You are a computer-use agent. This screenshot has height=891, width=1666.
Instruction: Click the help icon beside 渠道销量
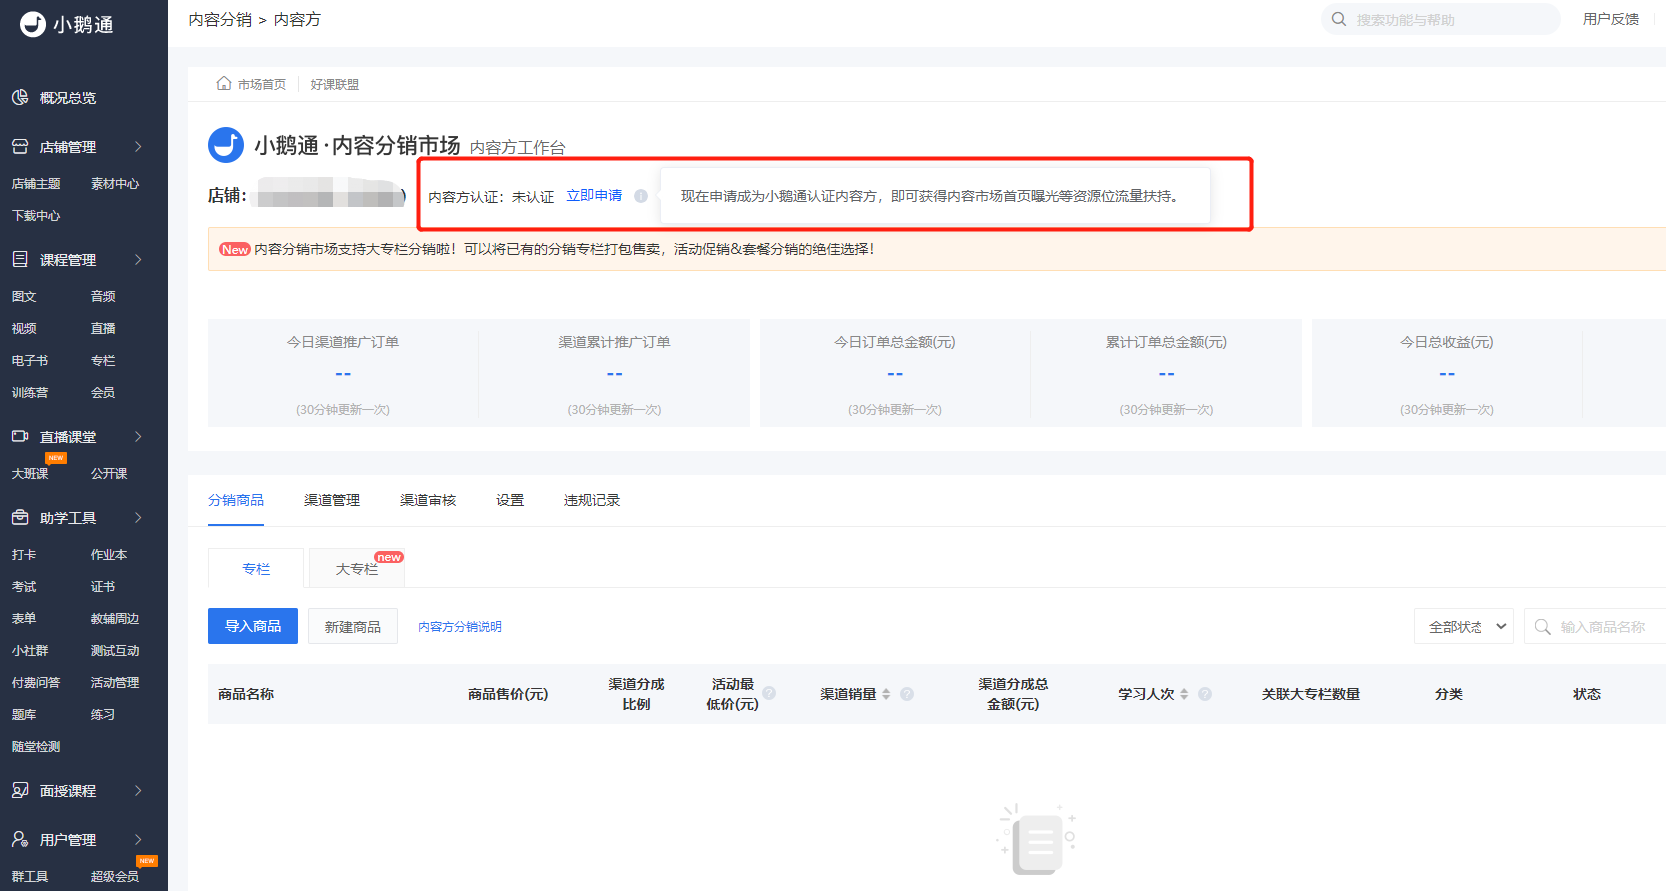[x=907, y=694]
